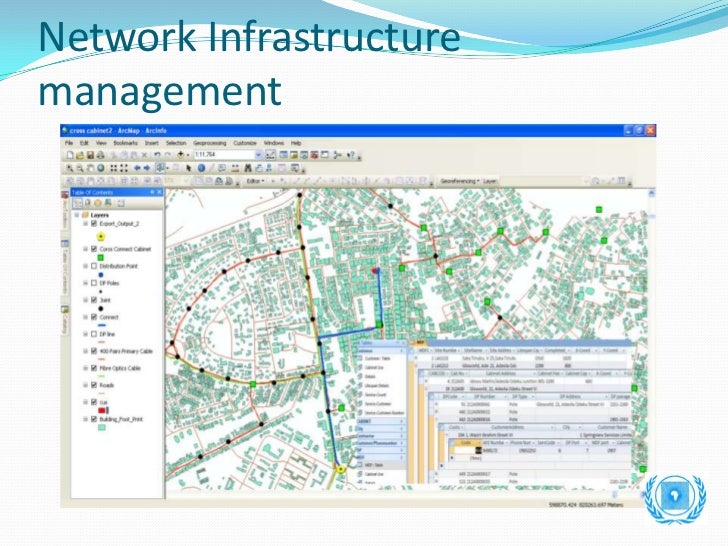Uncheck the Connect layer checkbox
Viewport: 728px width, 546px height.
tap(94, 317)
